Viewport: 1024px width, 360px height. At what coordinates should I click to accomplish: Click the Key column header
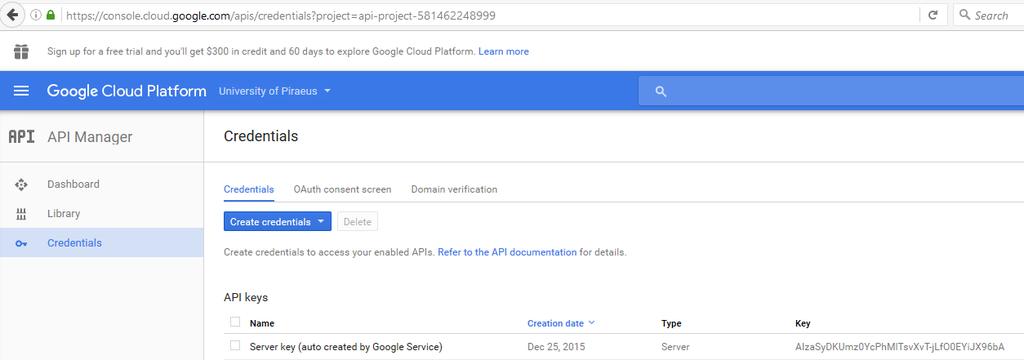[x=803, y=323]
